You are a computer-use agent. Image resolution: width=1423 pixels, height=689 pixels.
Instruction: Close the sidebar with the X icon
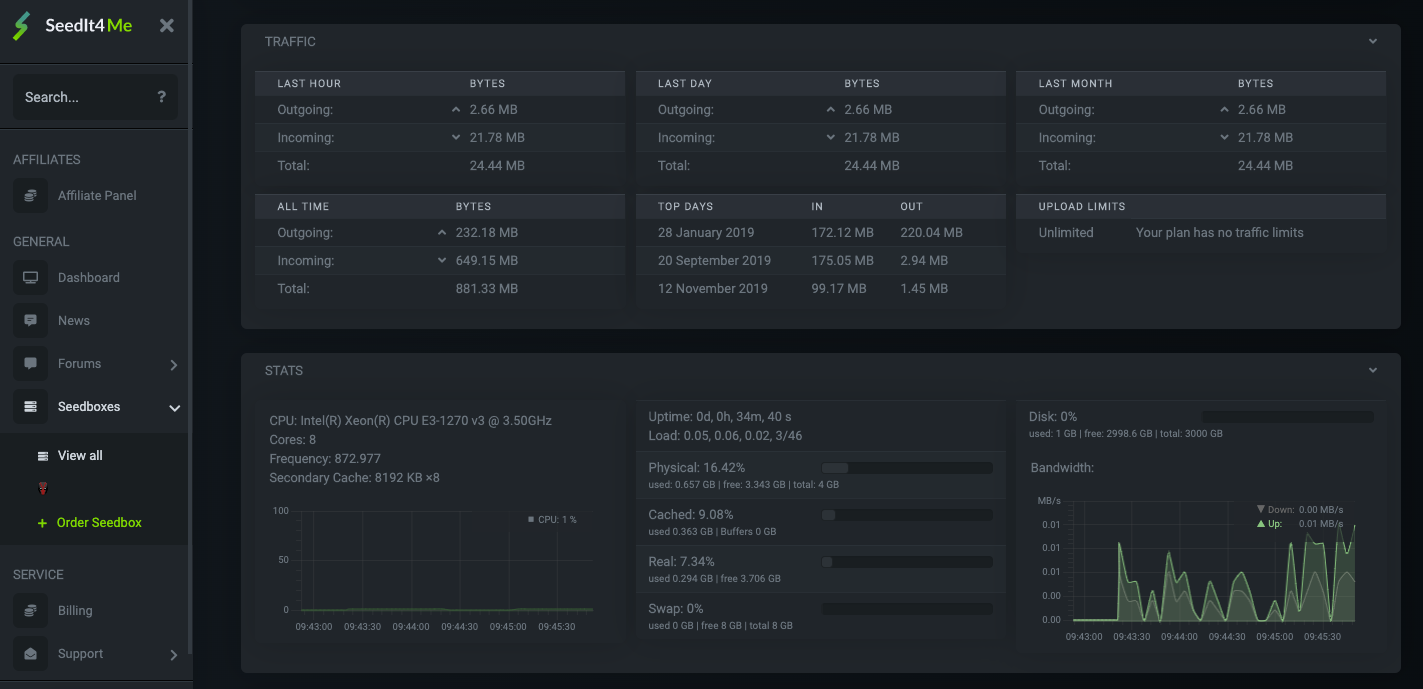[167, 26]
